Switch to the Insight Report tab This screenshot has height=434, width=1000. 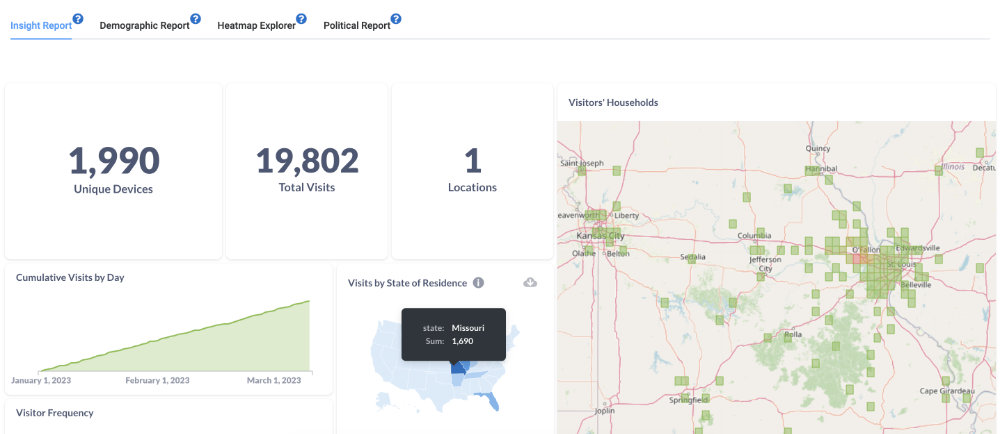[40, 26]
